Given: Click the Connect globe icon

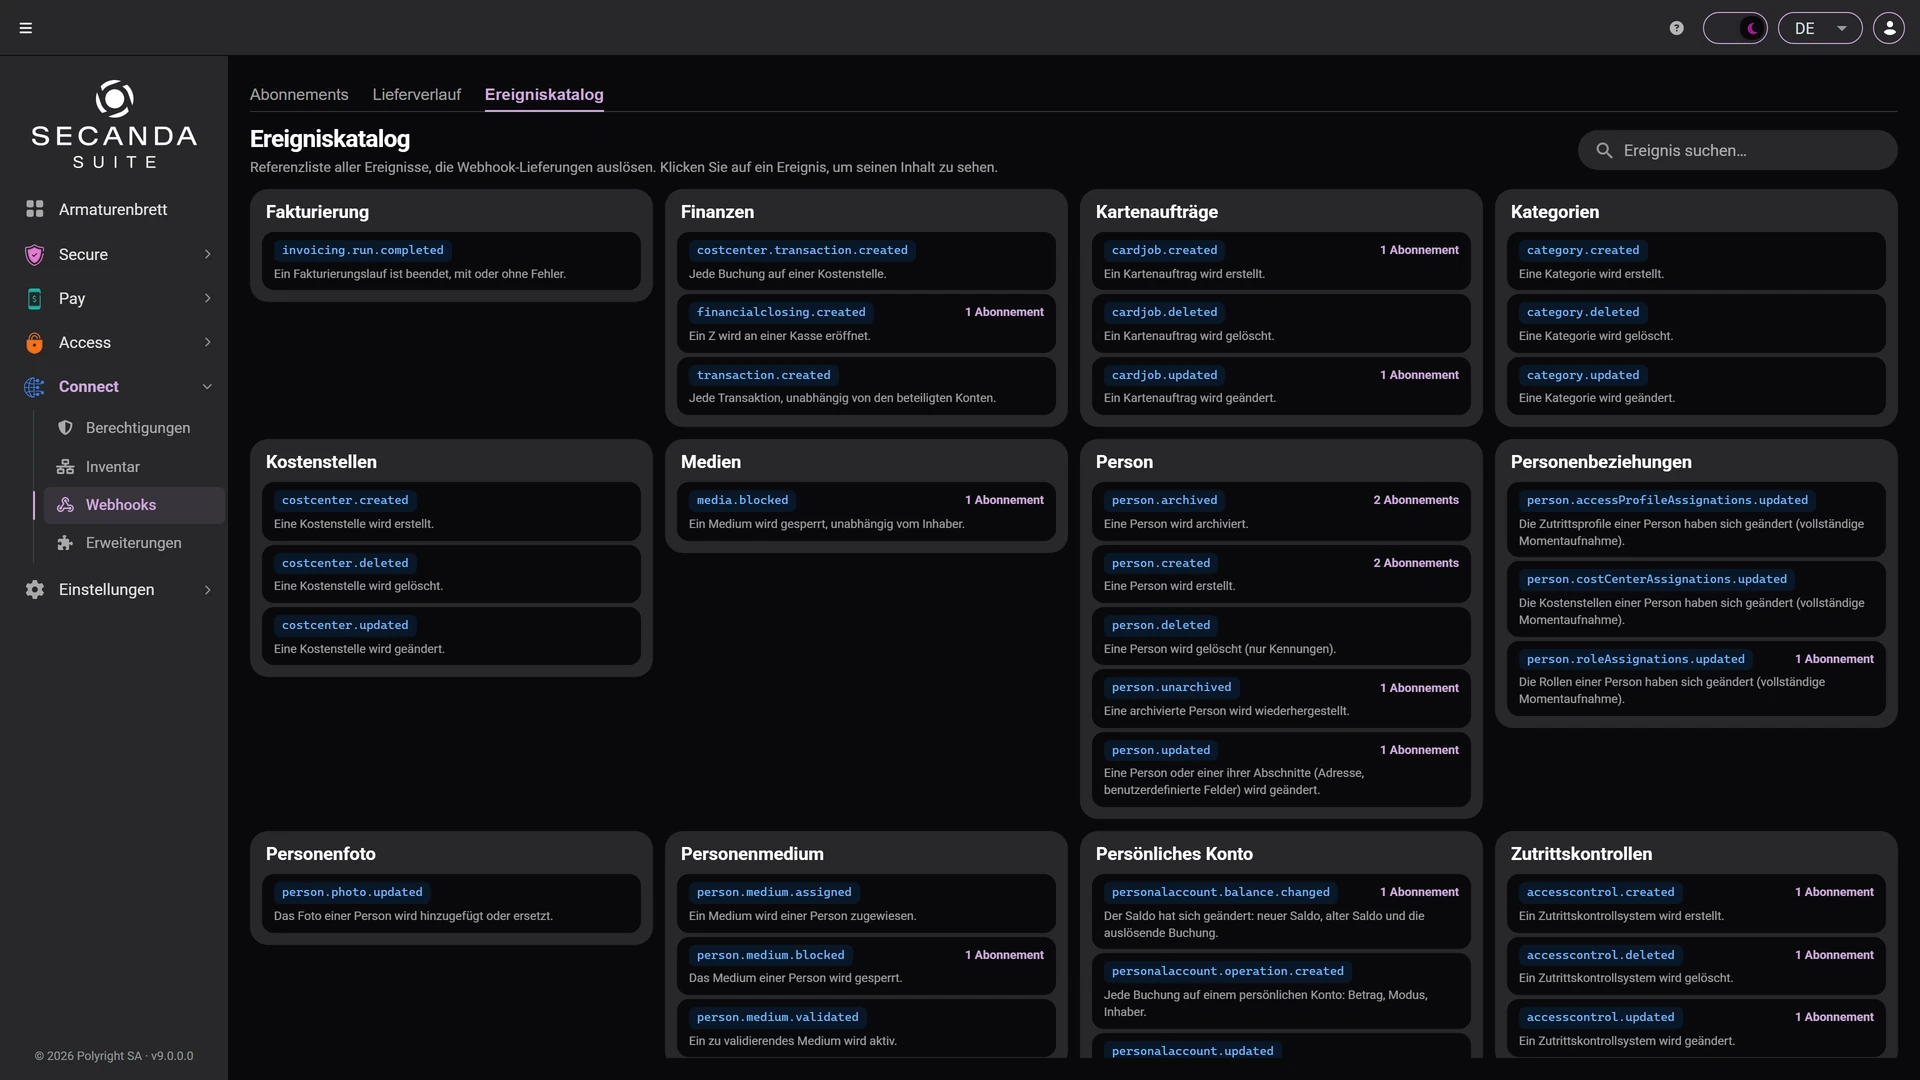Looking at the screenshot, I should [35, 386].
